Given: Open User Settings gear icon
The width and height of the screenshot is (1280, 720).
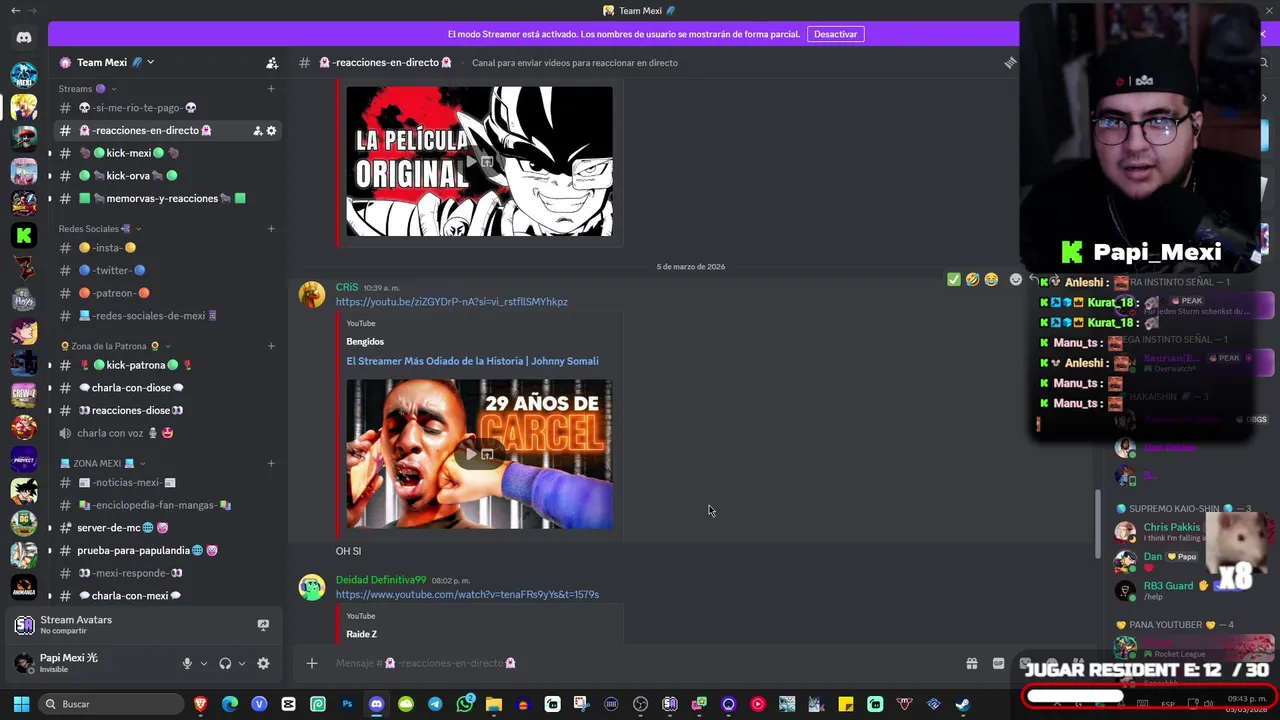Looking at the screenshot, I should pyautogui.click(x=263, y=663).
